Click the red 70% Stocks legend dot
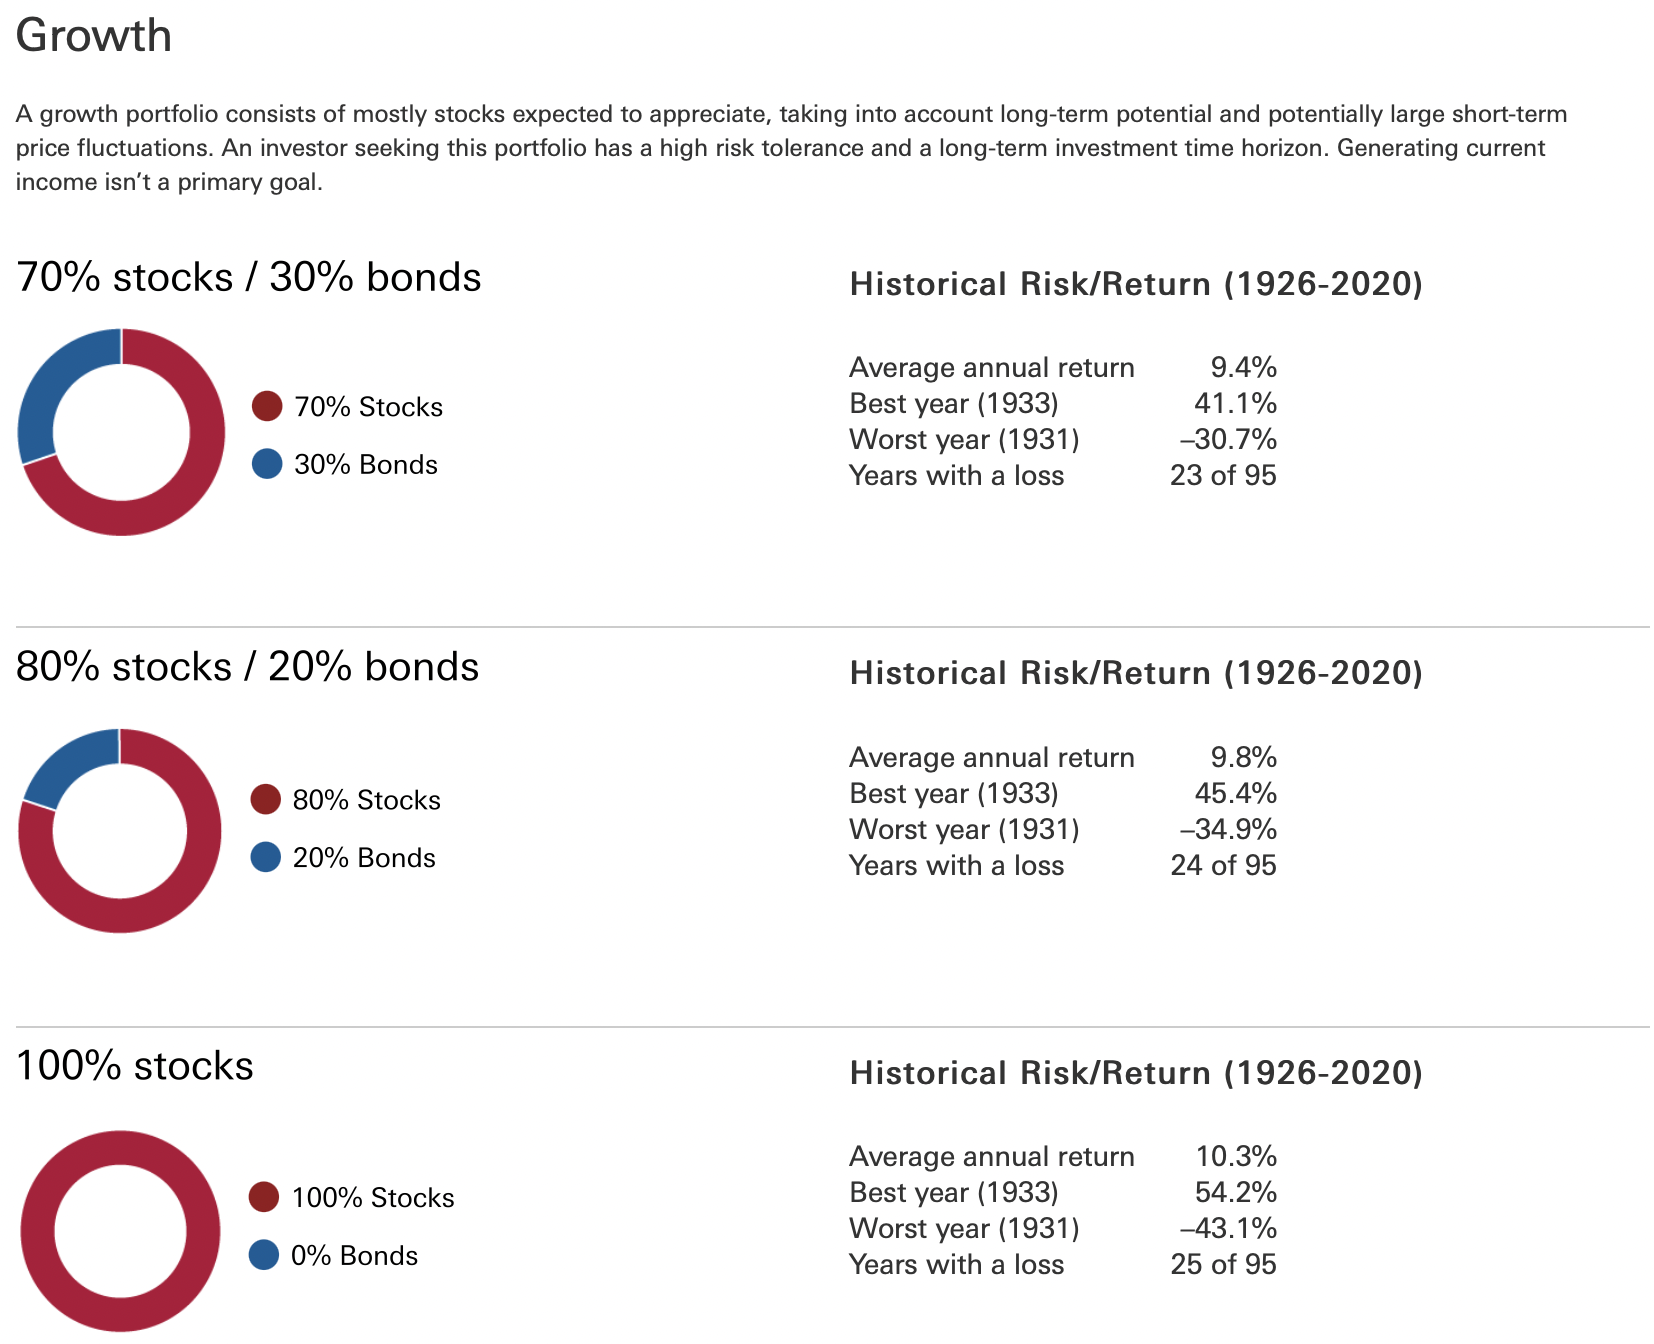The width and height of the screenshot is (1654, 1344). pyautogui.click(x=267, y=406)
